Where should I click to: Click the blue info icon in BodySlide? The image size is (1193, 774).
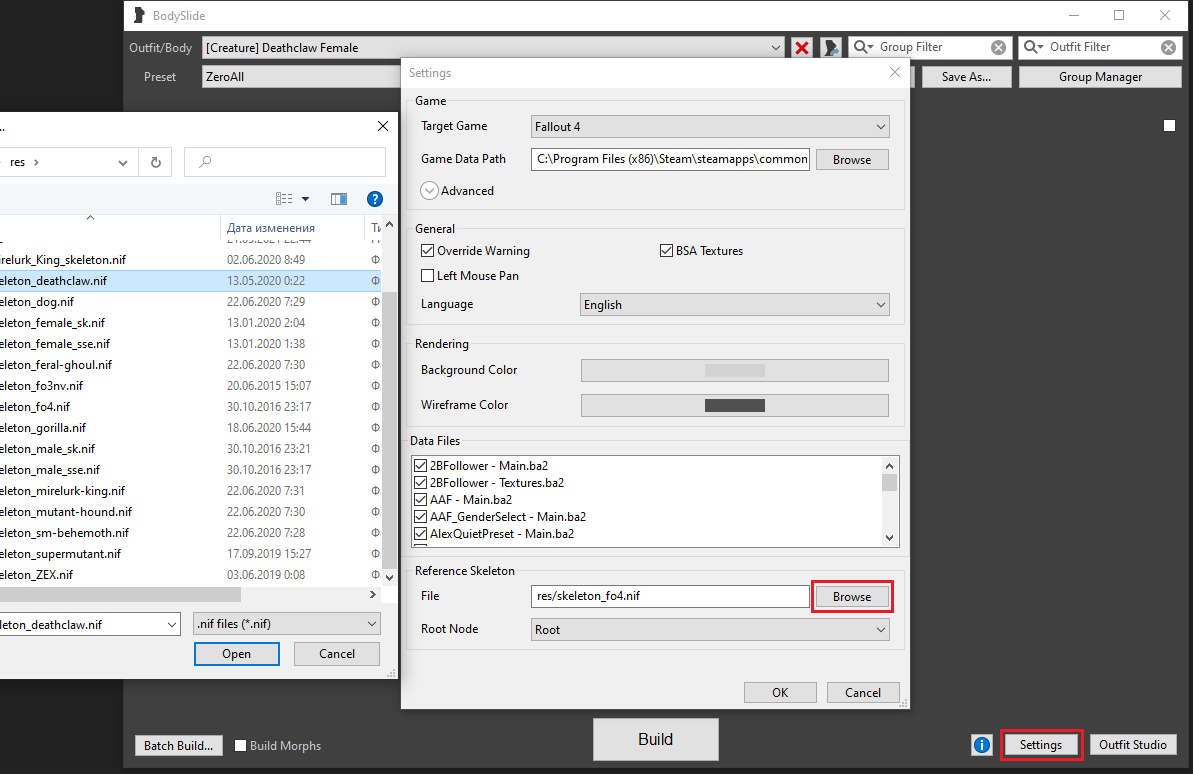(x=981, y=745)
